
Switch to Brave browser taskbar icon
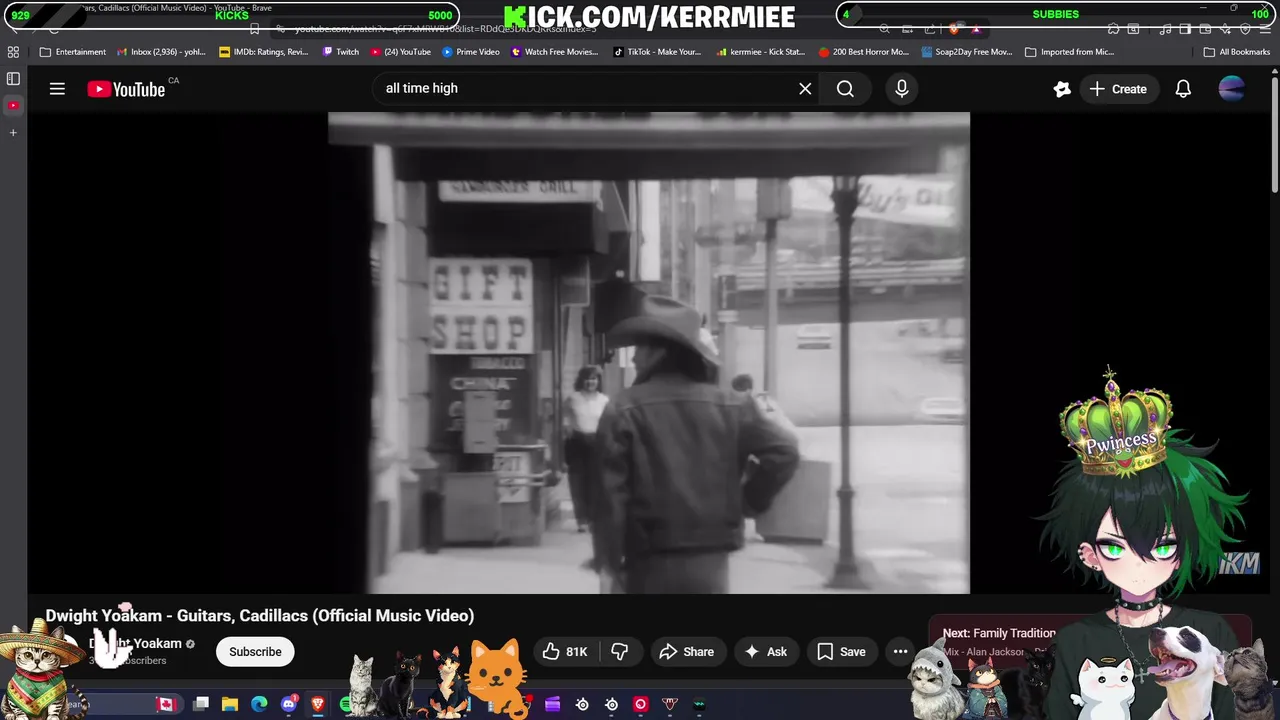(x=318, y=704)
